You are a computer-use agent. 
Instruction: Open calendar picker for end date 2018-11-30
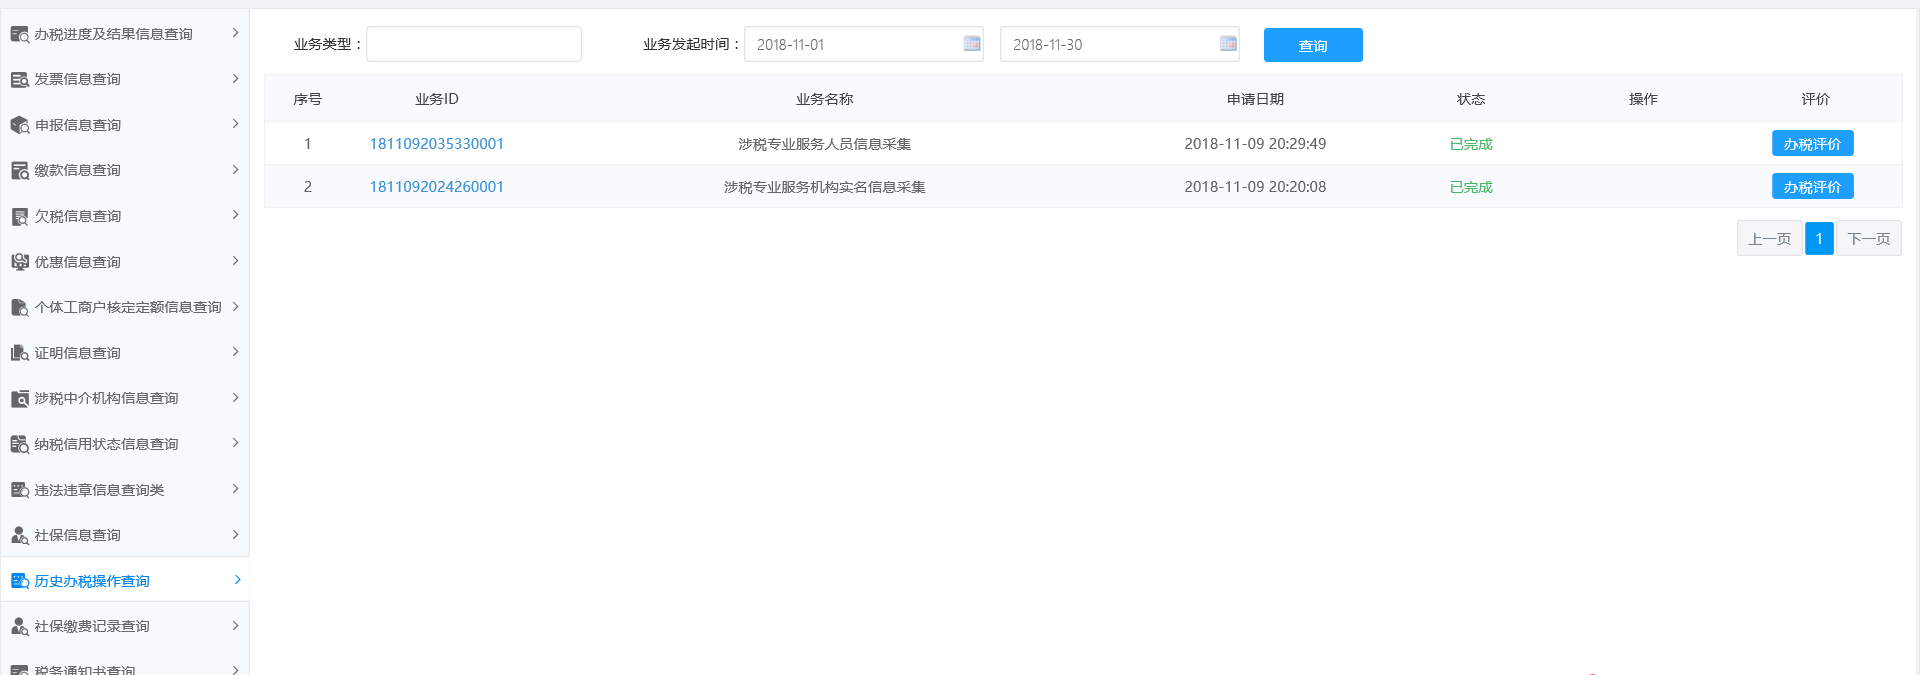[x=1228, y=43]
